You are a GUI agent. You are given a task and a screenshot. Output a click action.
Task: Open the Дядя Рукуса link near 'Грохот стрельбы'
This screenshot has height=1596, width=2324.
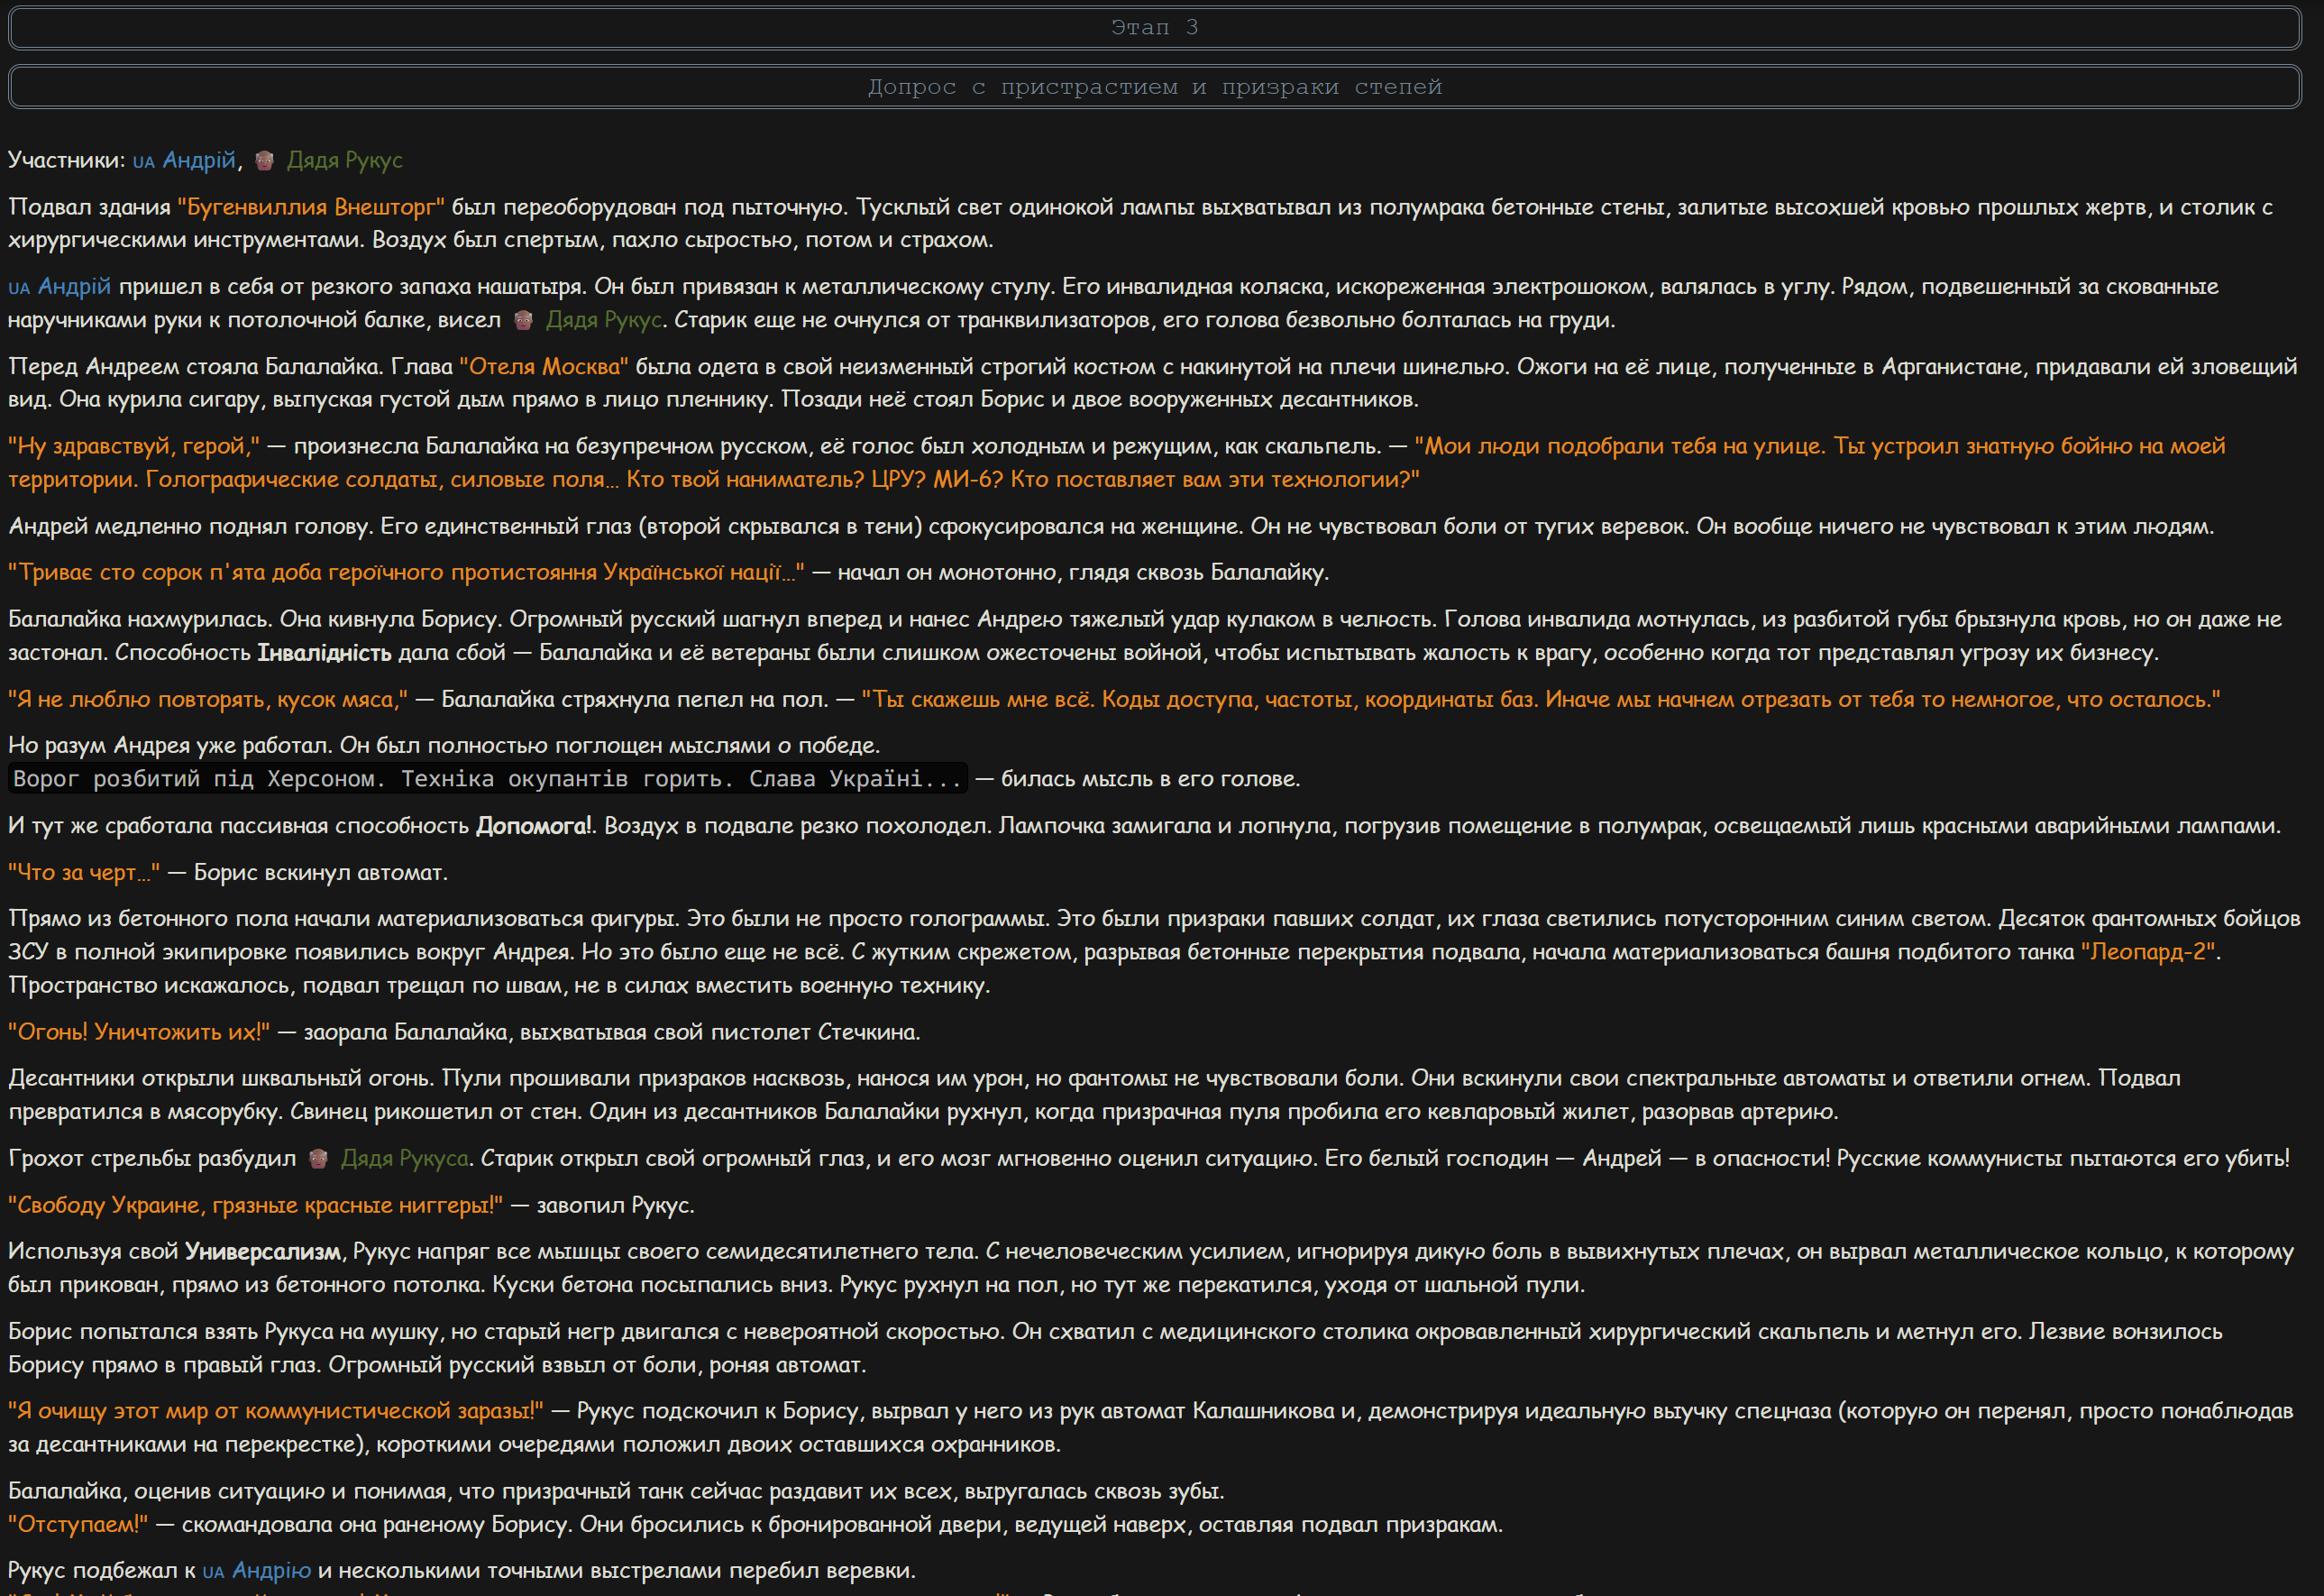coord(404,1158)
